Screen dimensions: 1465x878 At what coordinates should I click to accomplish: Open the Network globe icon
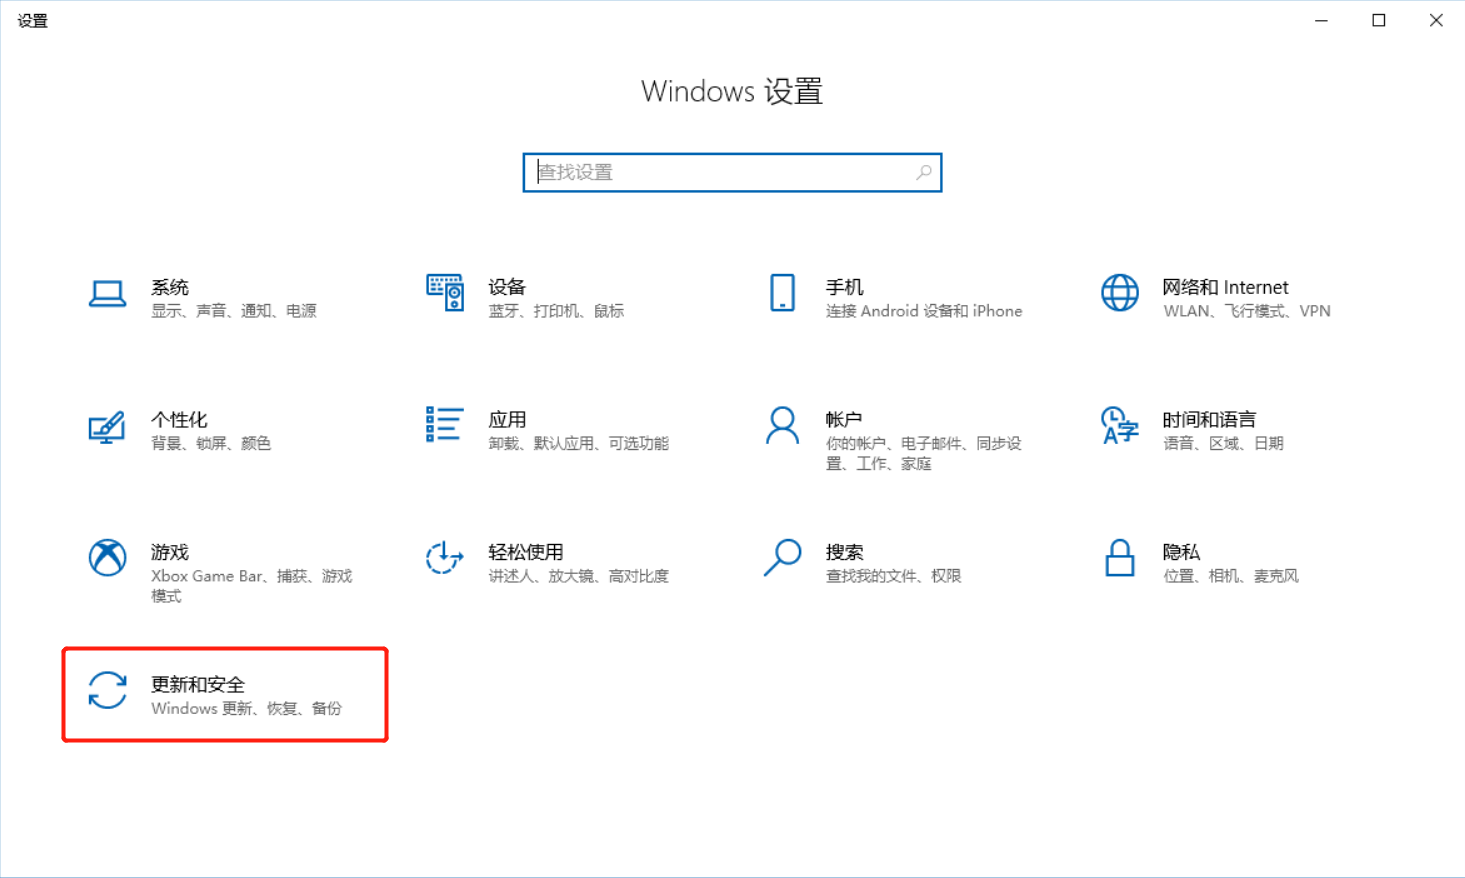1119,293
